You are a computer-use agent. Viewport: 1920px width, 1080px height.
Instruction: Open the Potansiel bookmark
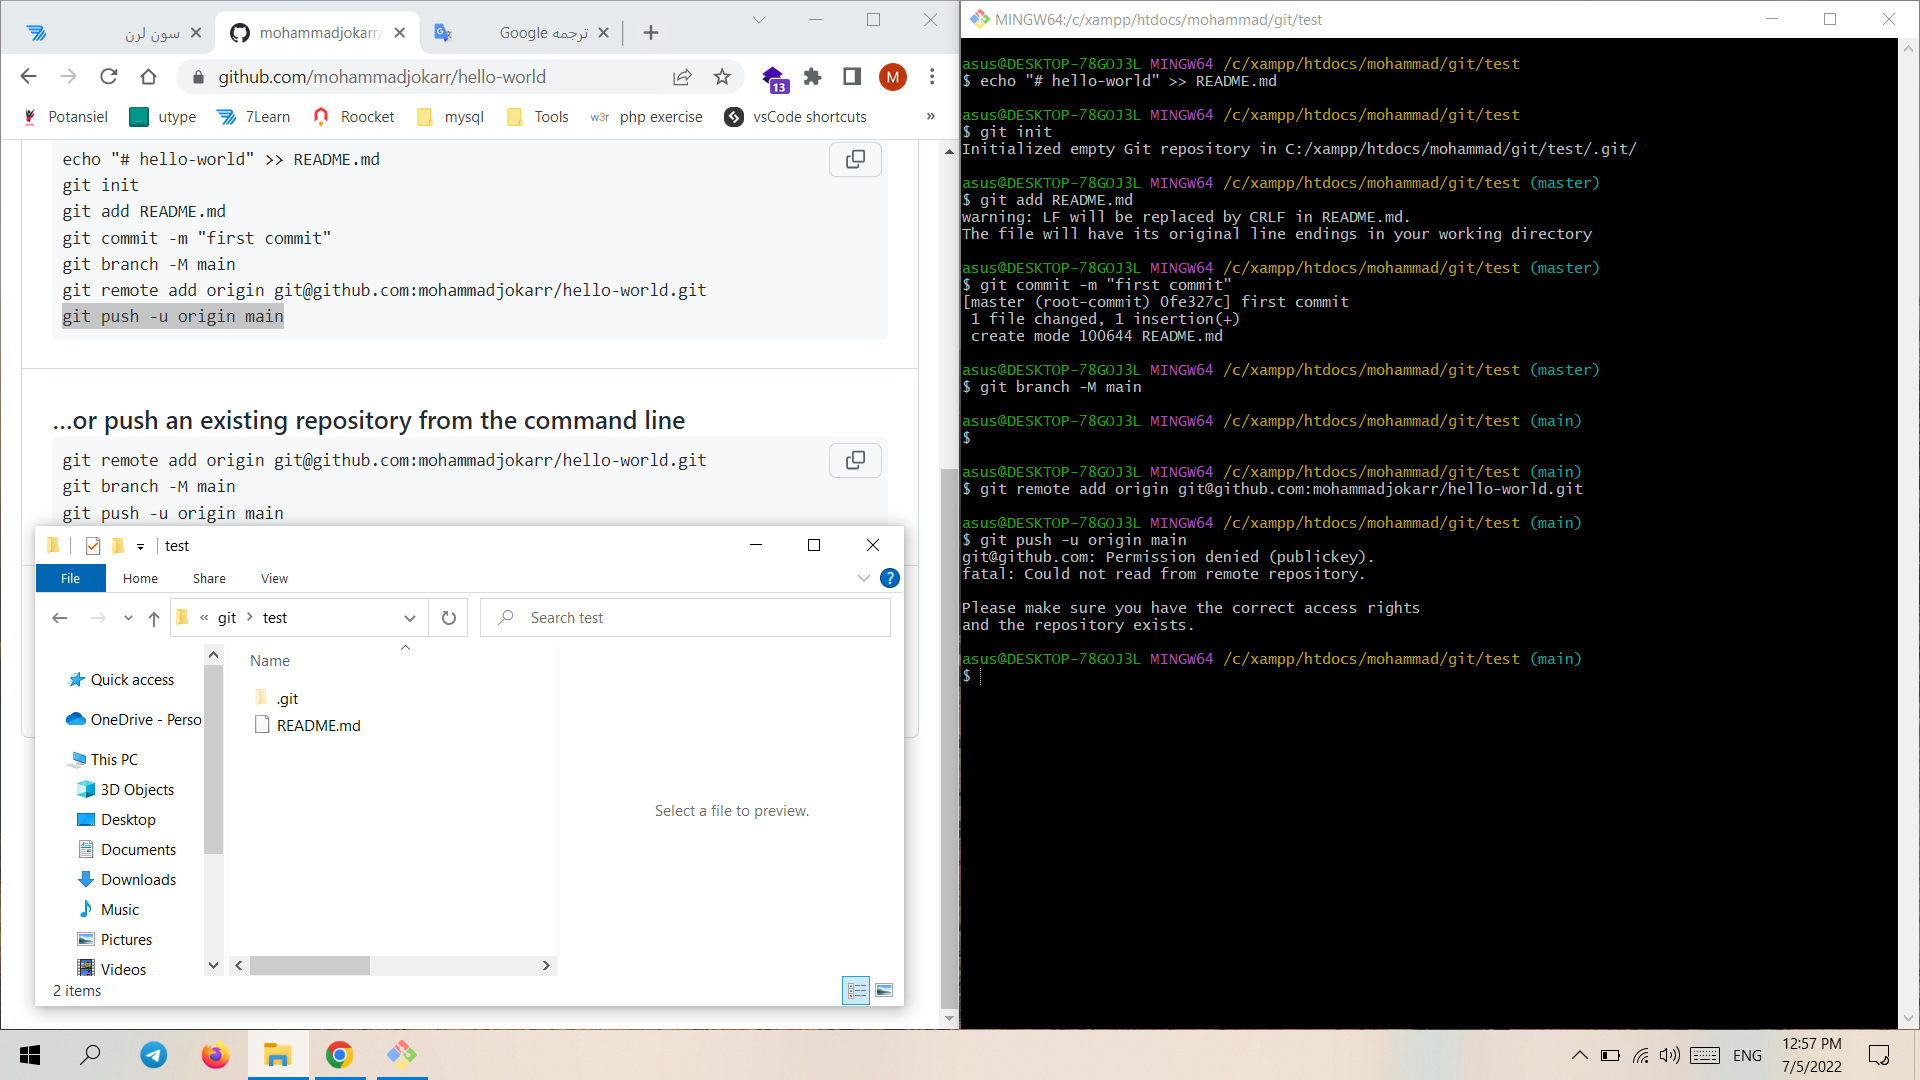click(x=66, y=117)
